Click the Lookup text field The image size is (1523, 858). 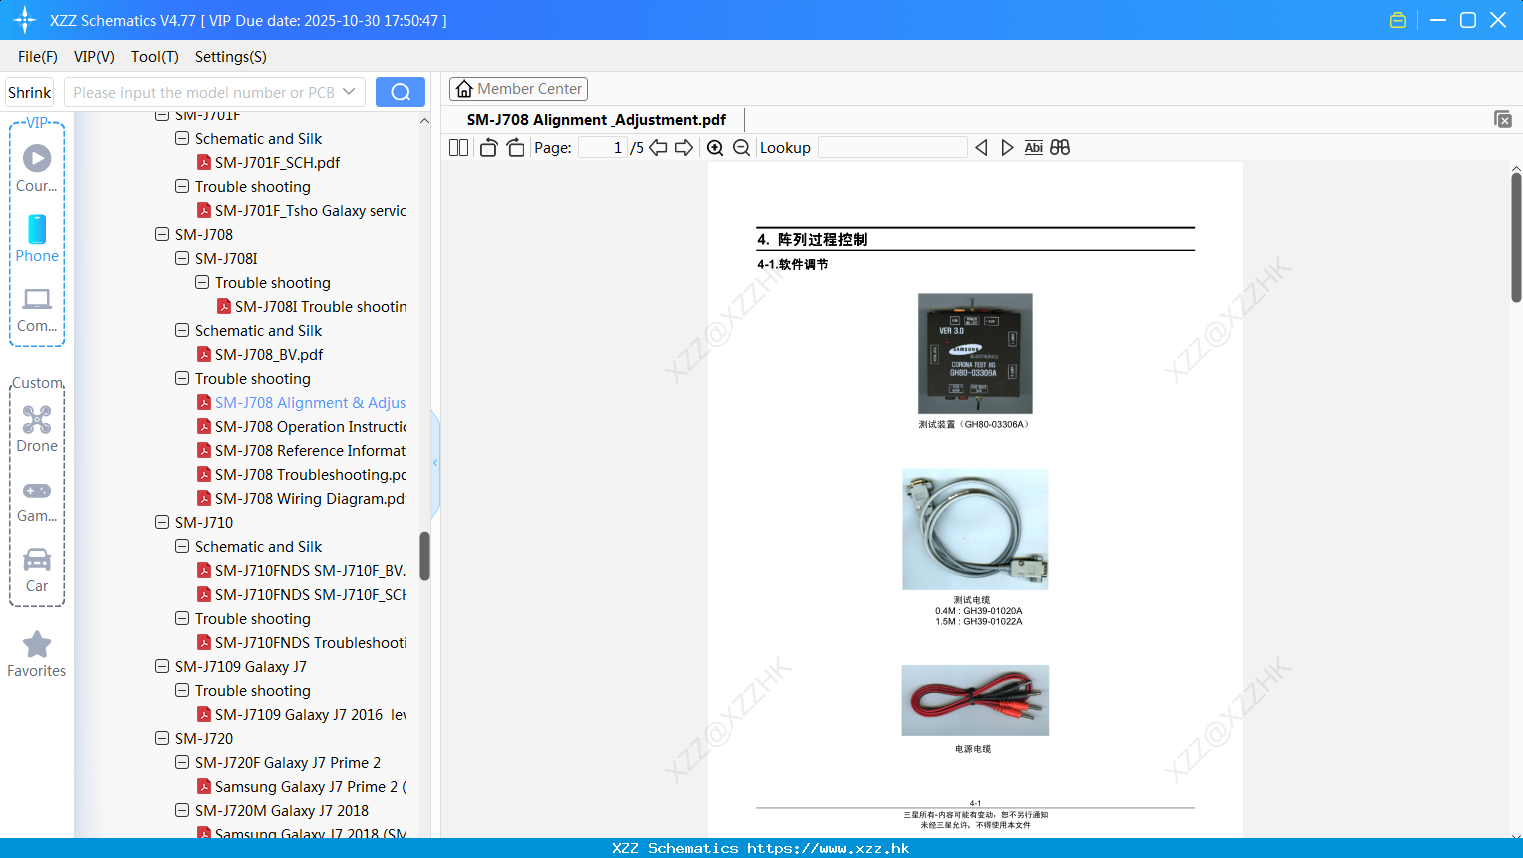point(893,147)
